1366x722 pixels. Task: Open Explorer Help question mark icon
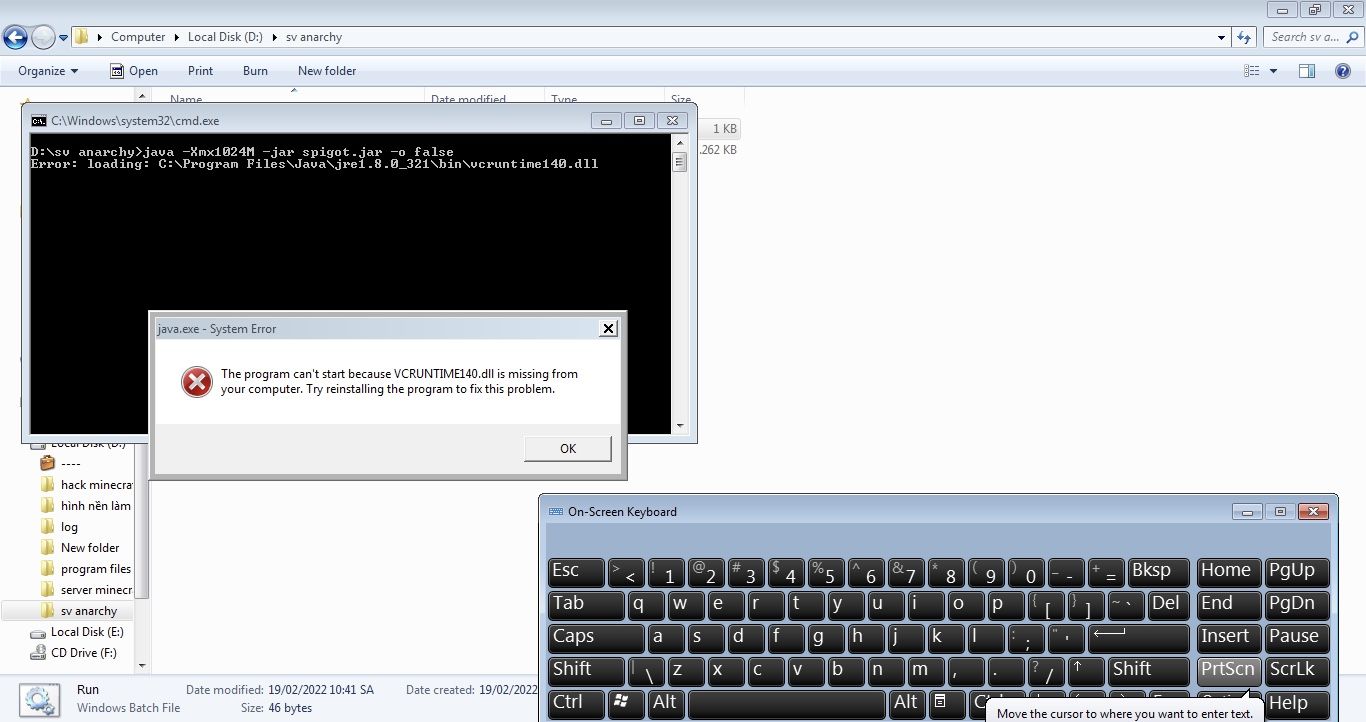[1343, 71]
